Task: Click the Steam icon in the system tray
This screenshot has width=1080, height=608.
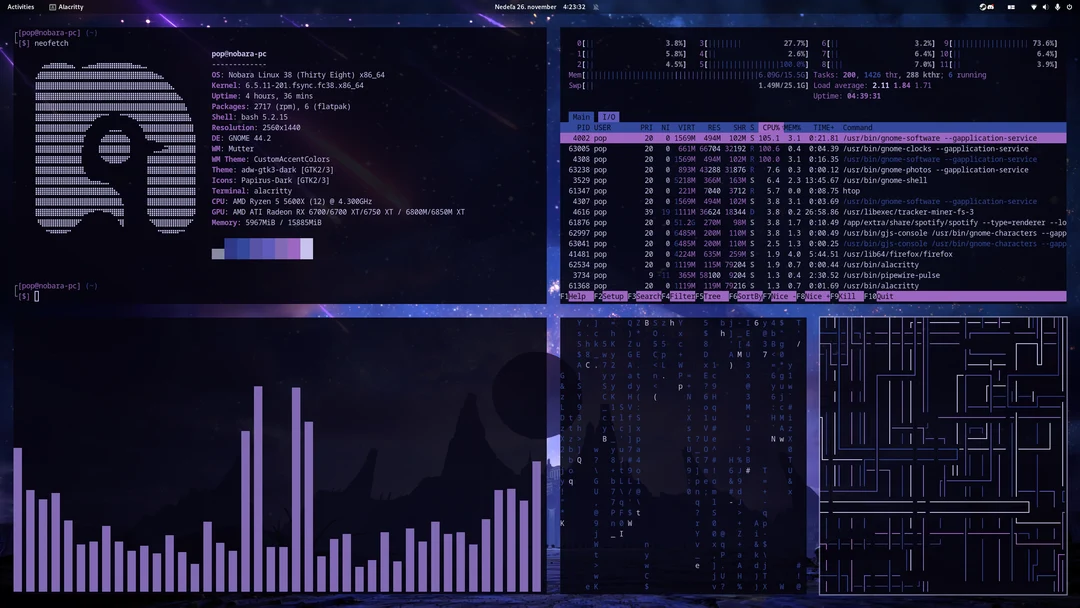Action: (x=982, y=7)
